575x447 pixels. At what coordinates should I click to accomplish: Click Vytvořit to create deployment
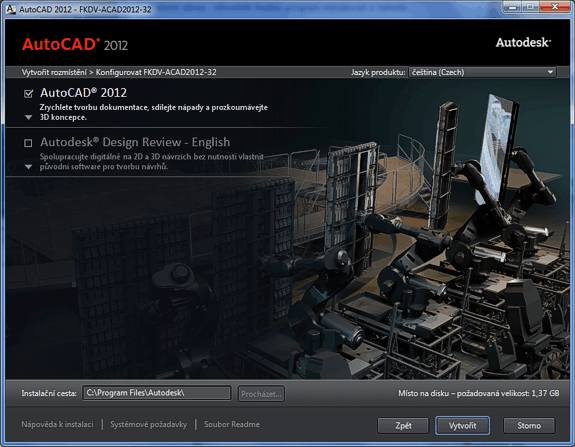pos(462,426)
